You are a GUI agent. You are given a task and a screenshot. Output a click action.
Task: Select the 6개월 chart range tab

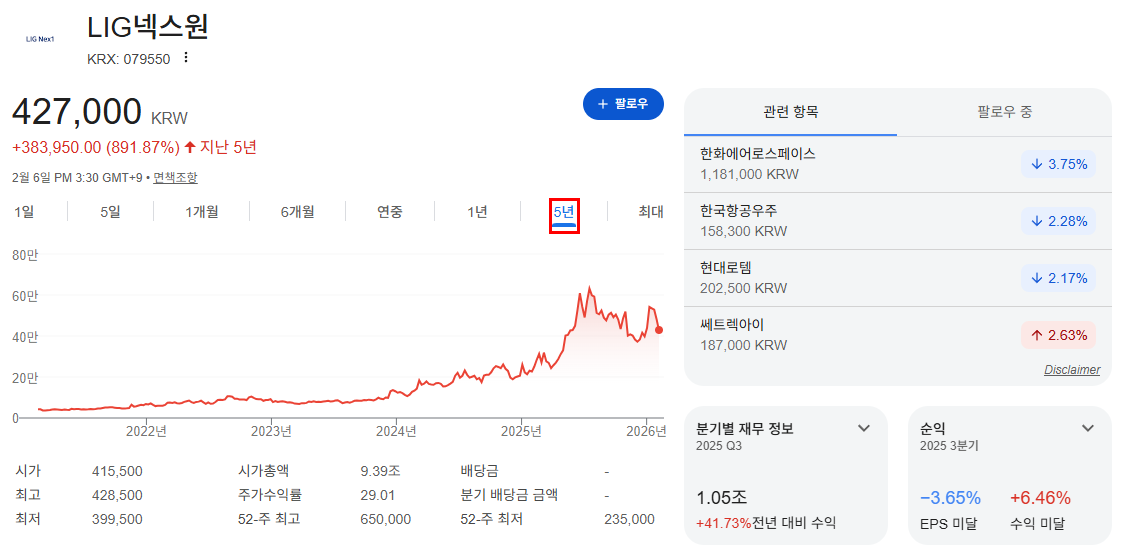(297, 212)
